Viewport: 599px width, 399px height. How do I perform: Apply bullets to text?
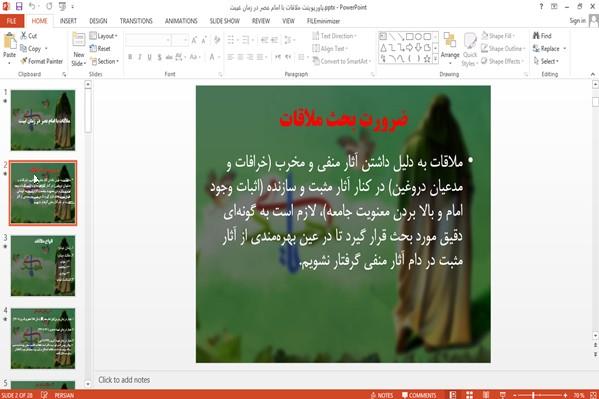point(232,40)
